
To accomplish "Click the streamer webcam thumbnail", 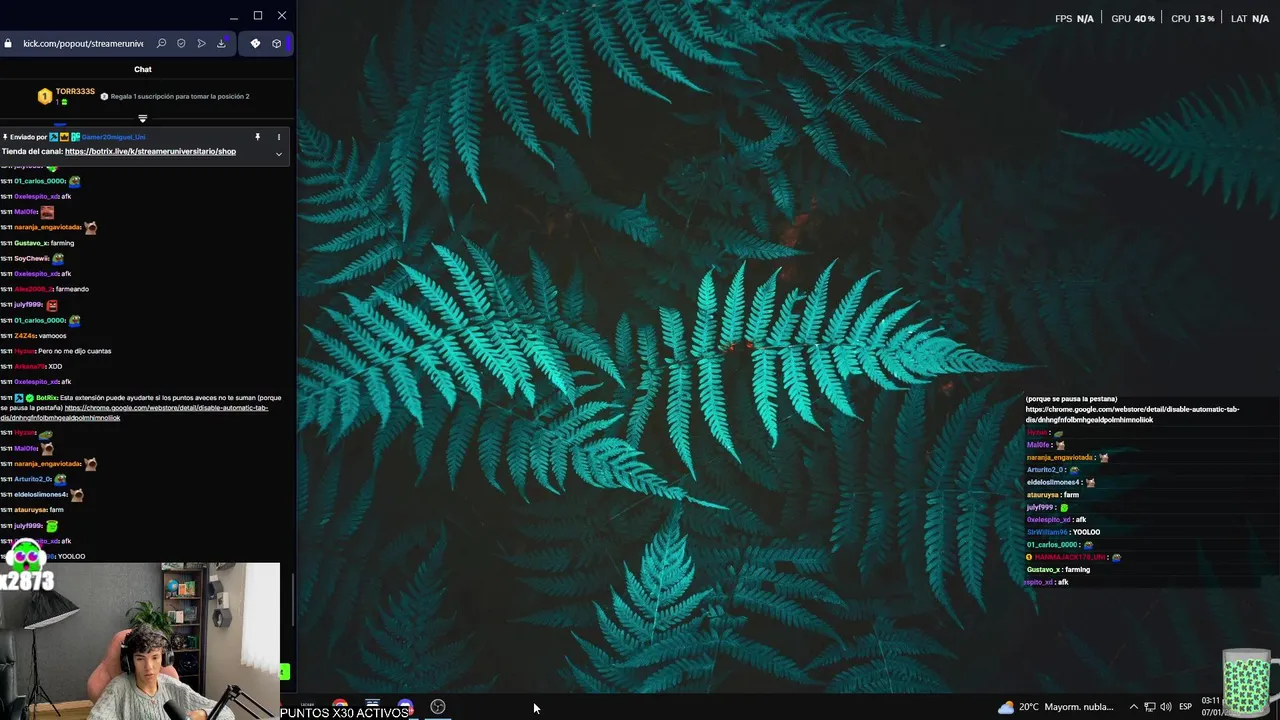I will [140, 641].
